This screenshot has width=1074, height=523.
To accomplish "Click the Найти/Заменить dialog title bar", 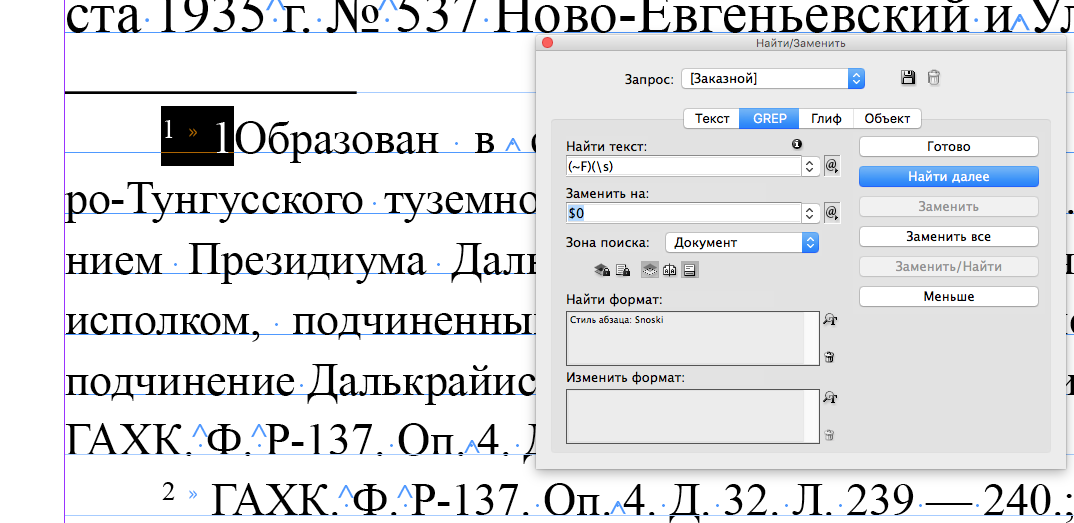I will [800, 42].
